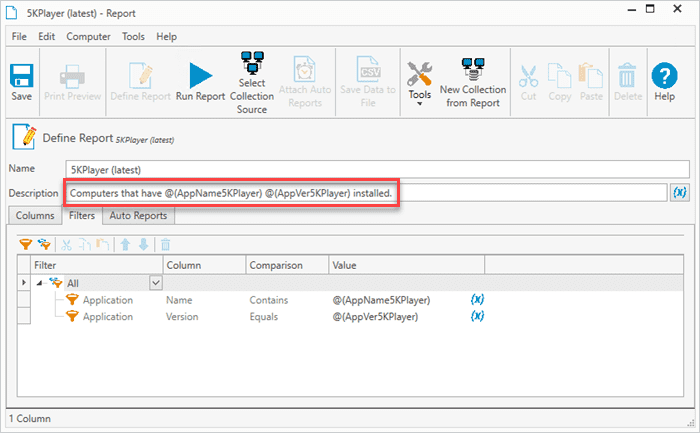The image size is (700, 433).
Task: Click New Collection from Report
Action: click(473, 83)
